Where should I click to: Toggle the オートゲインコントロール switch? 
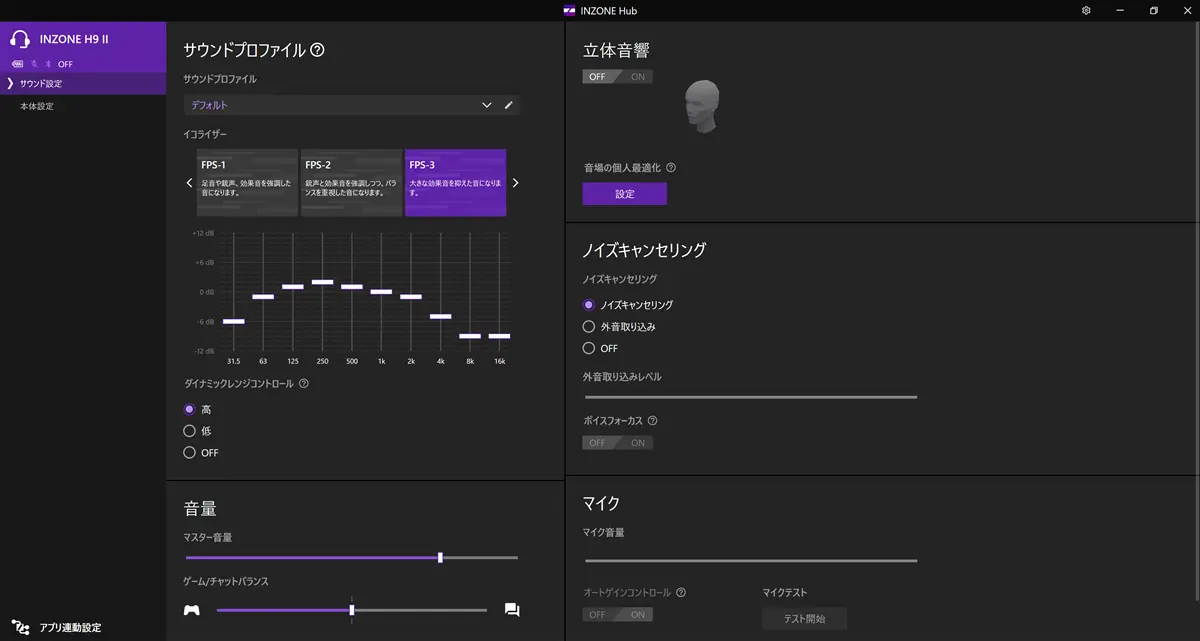pos(618,614)
